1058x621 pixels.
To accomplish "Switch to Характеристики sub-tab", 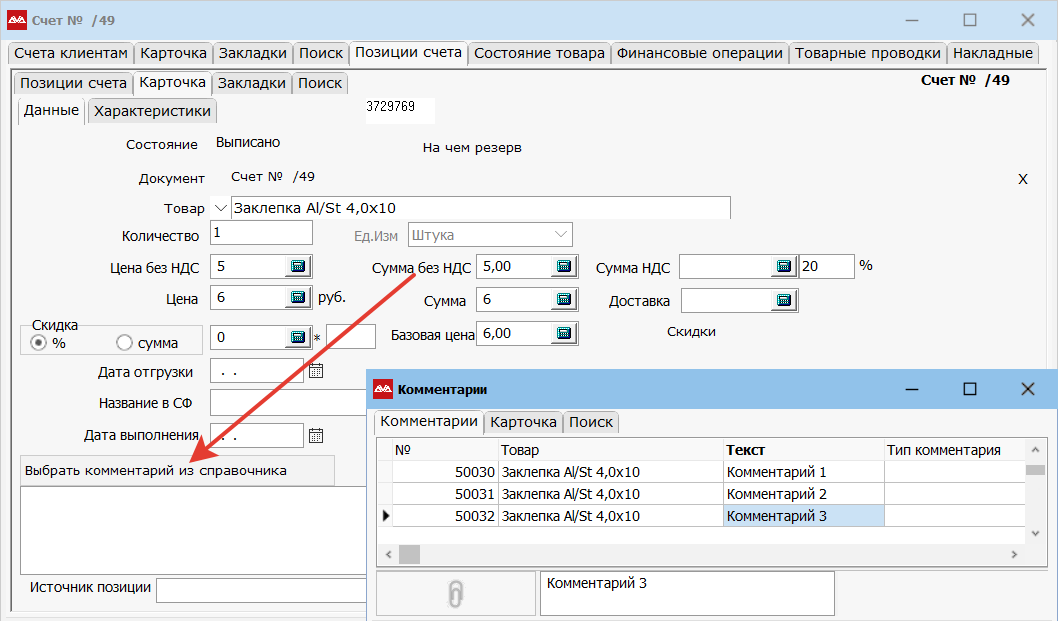I will tap(152, 111).
